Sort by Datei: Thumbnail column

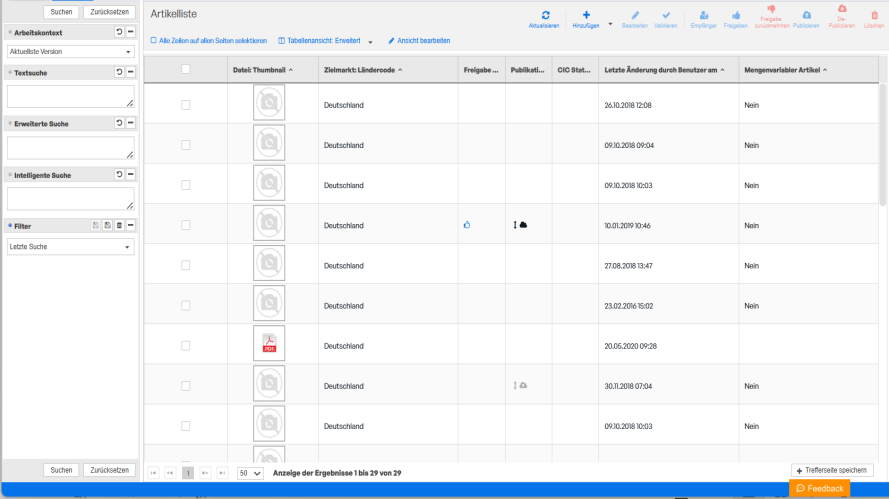[263, 70]
